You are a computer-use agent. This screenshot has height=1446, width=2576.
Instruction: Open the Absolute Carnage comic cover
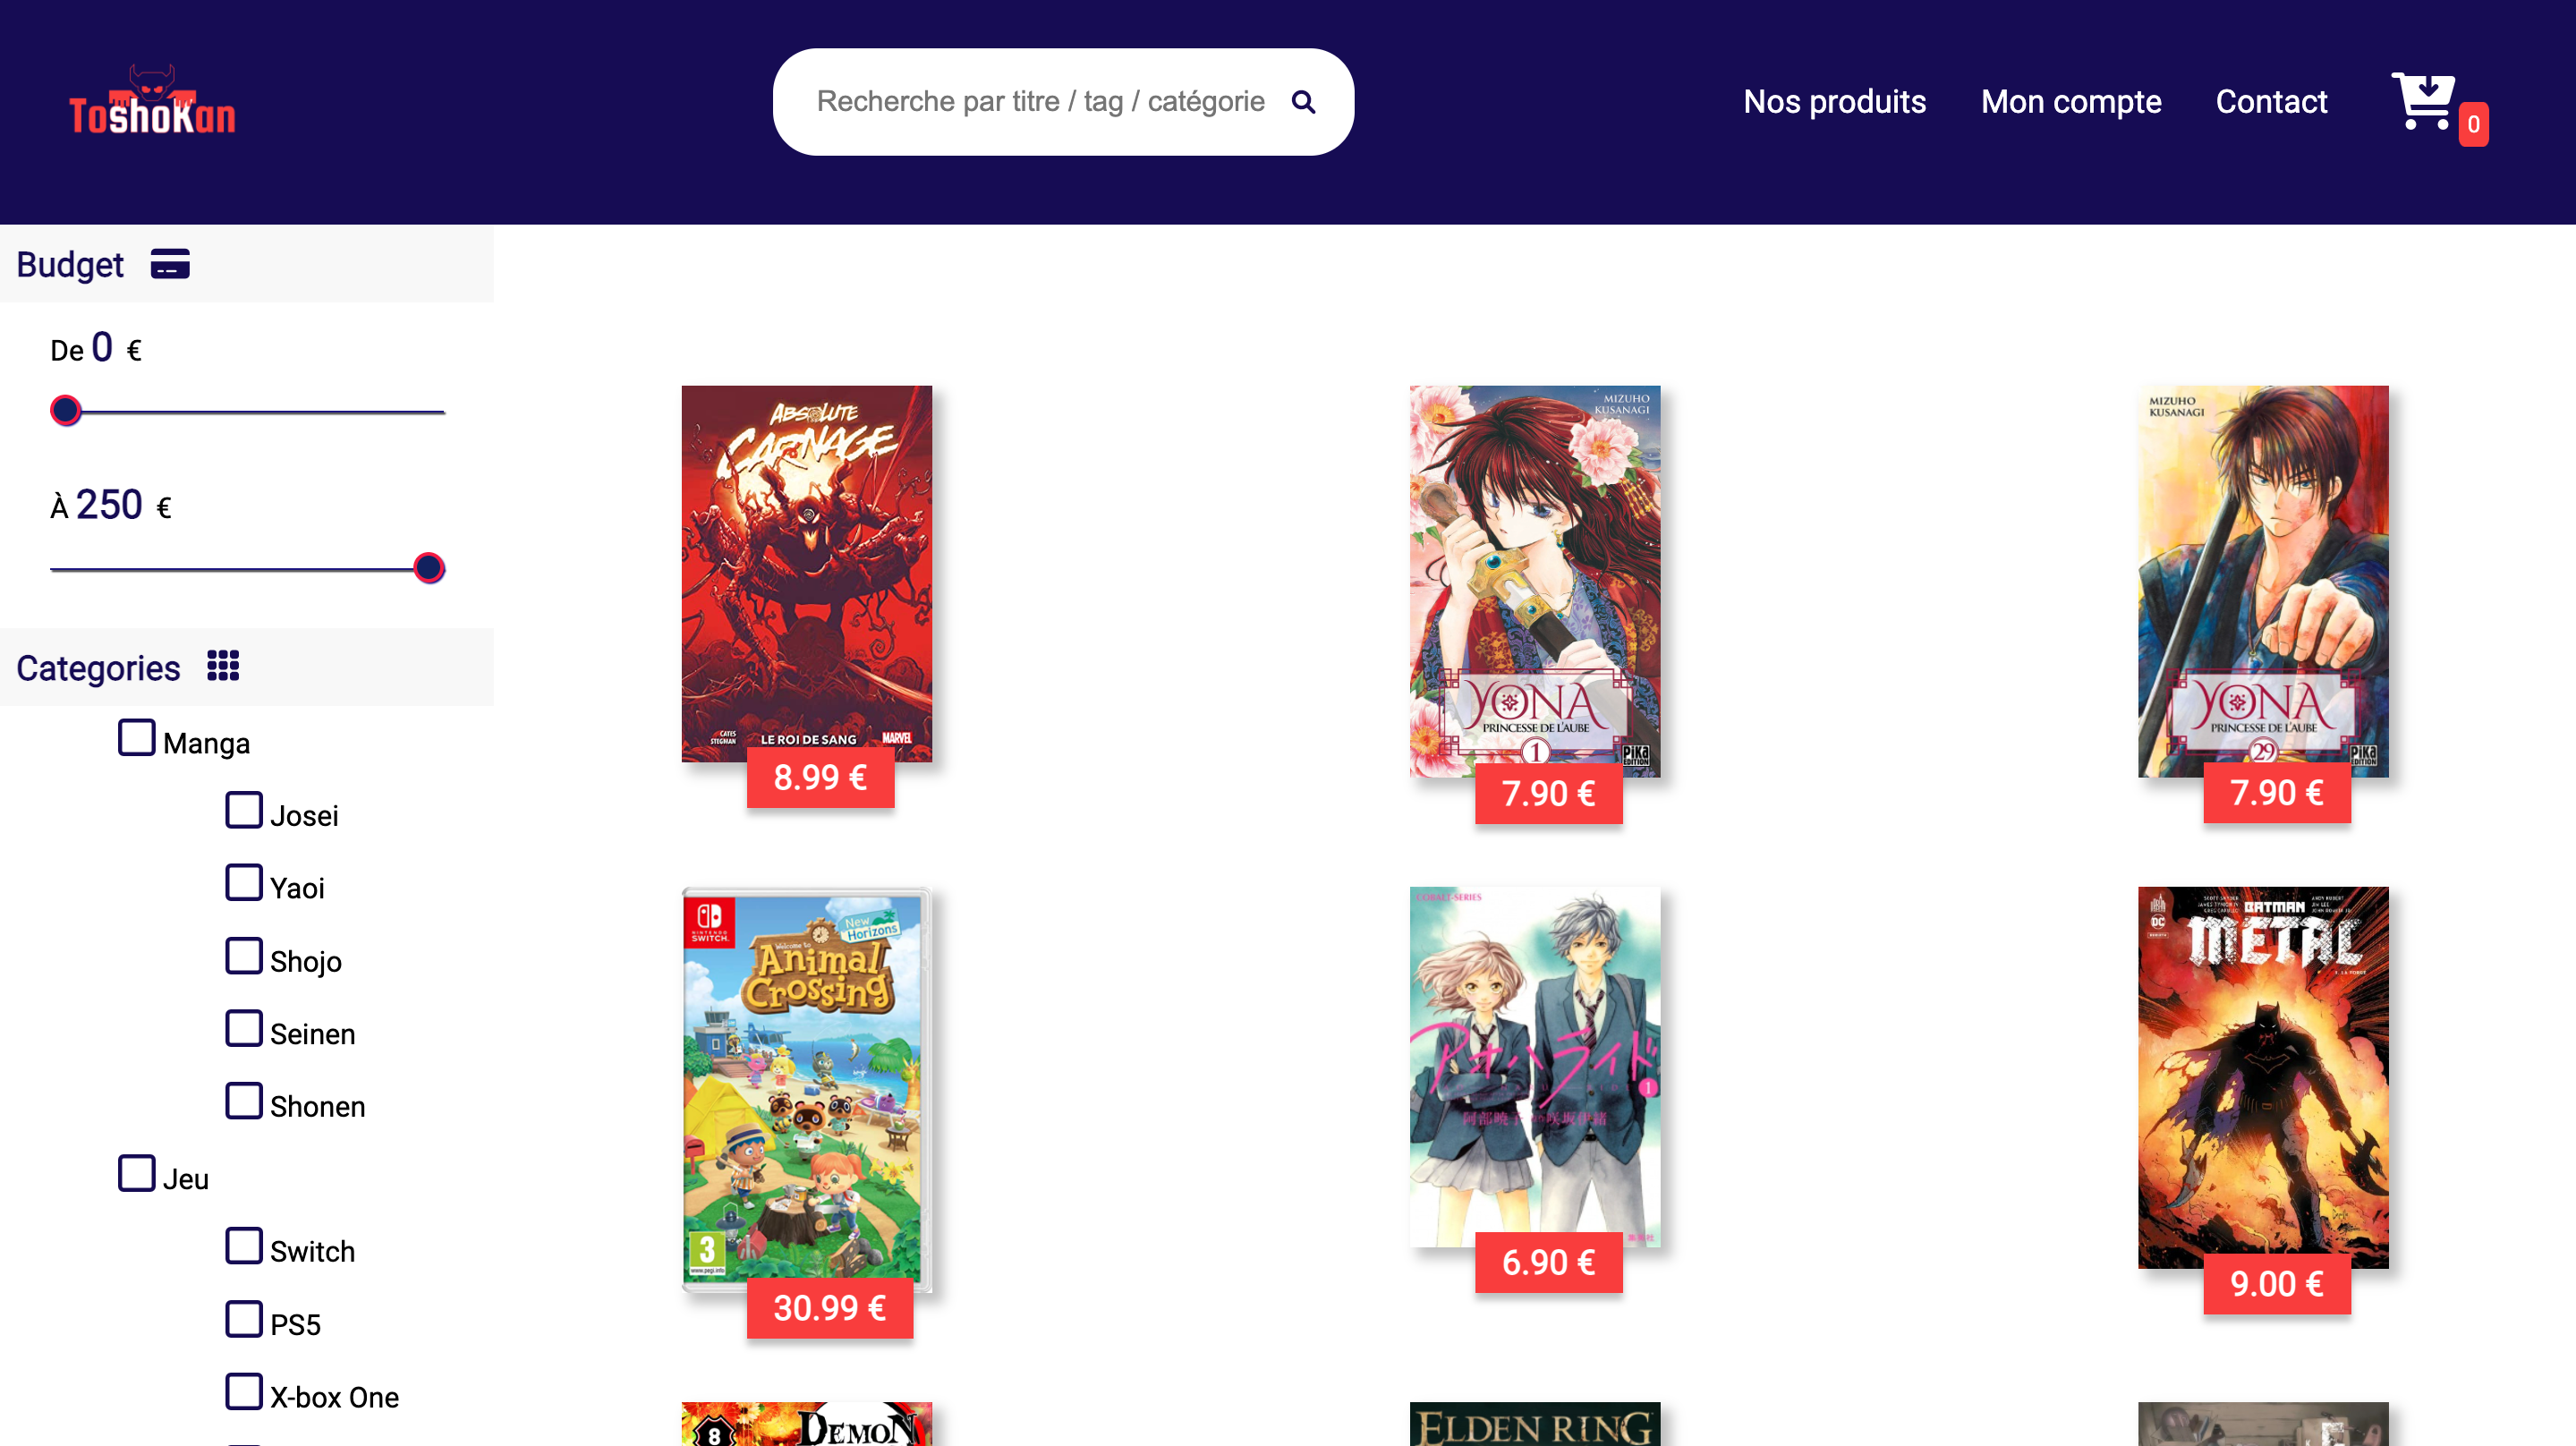(x=807, y=574)
